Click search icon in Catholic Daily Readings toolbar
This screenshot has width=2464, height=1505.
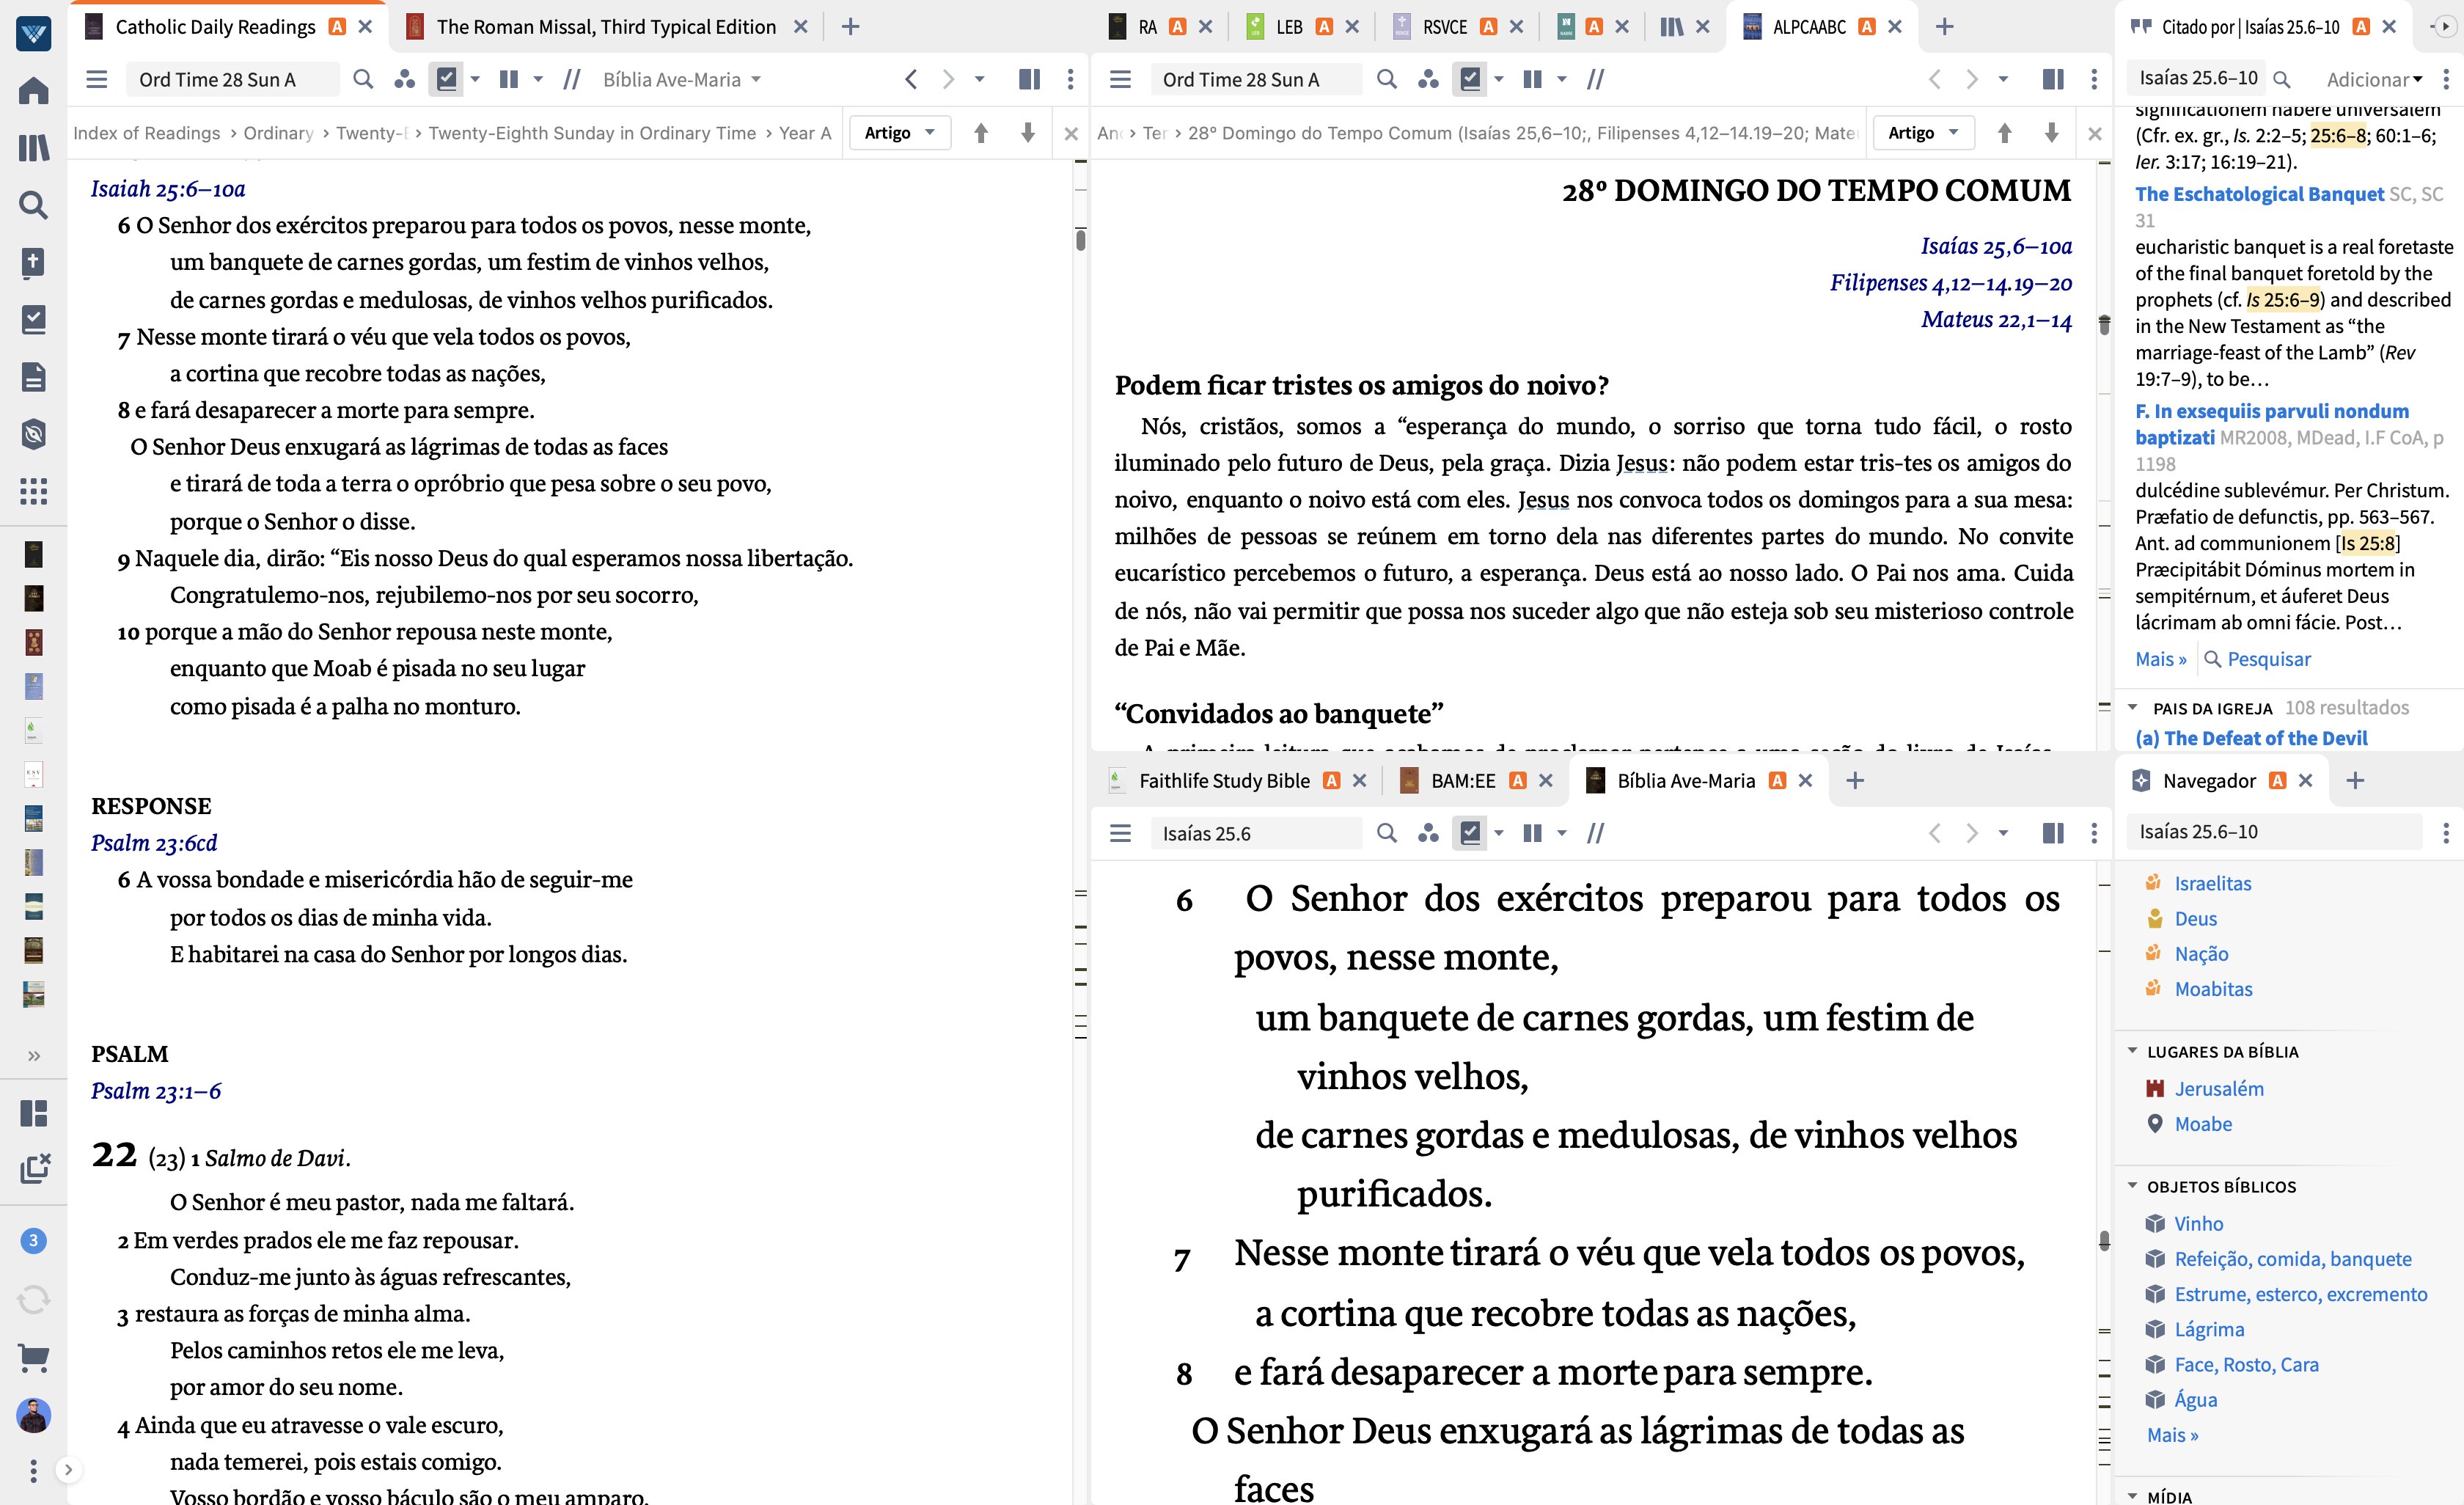(x=364, y=79)
